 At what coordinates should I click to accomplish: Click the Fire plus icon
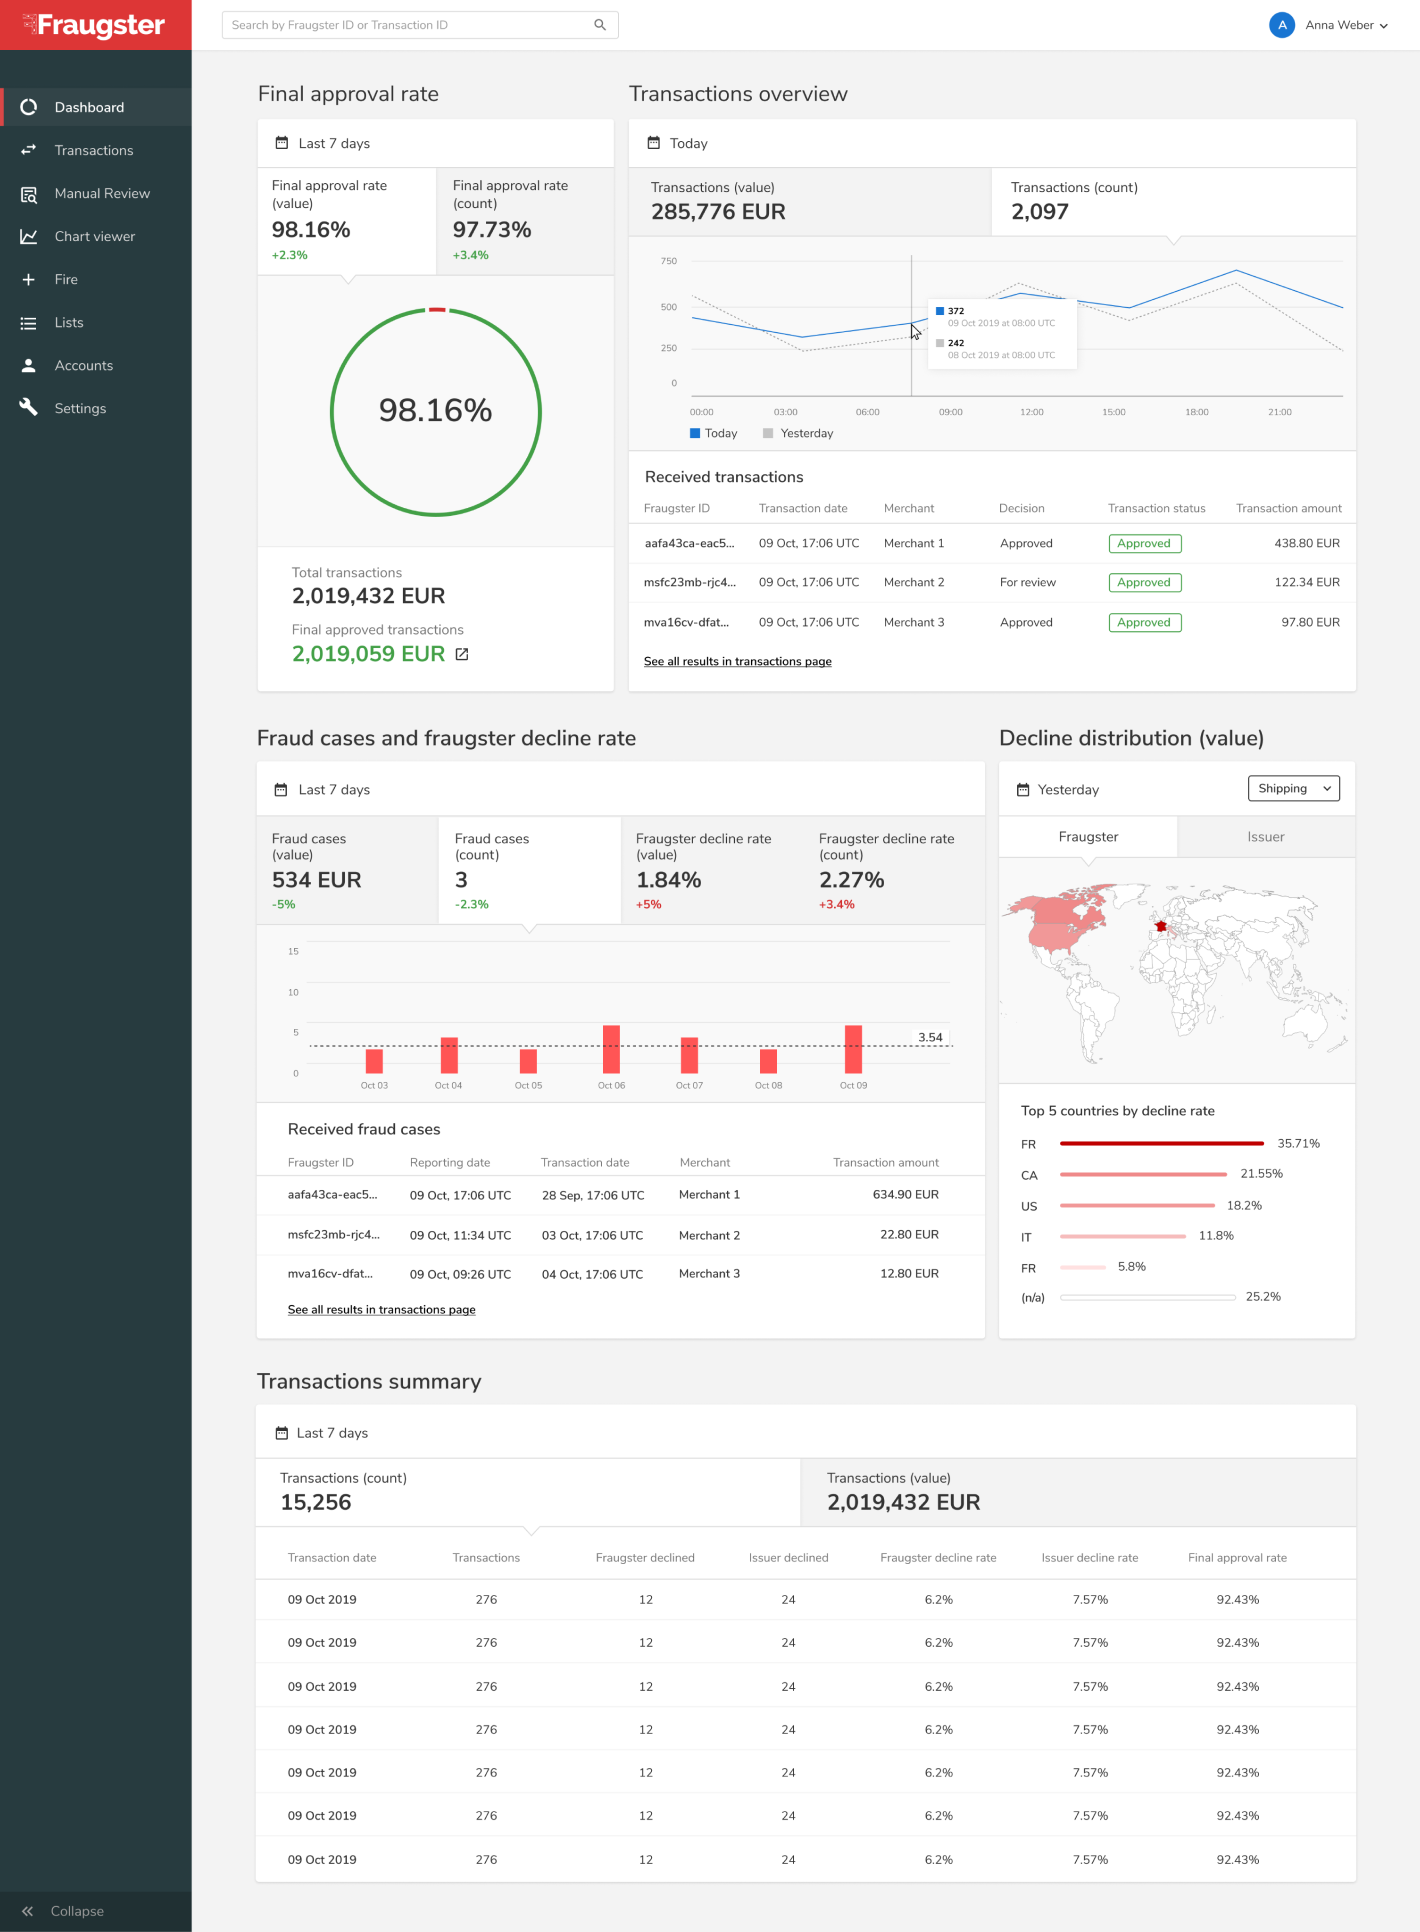click(29, 280)
